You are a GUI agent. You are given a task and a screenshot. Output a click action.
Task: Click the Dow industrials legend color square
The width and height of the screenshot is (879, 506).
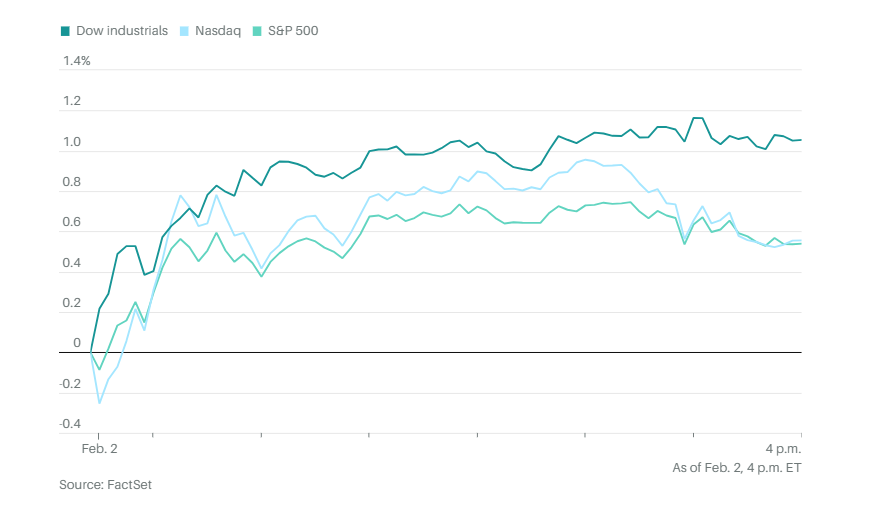[x=66, y=31]
